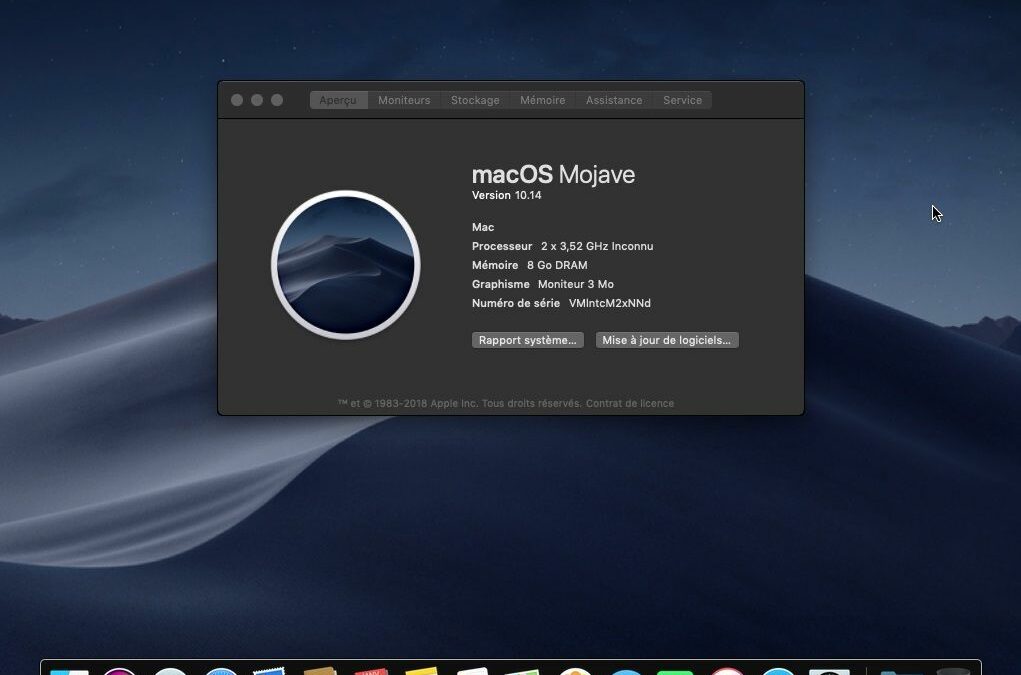Go to the Assistance tab
1021x675 pixels.
[614, 100]
